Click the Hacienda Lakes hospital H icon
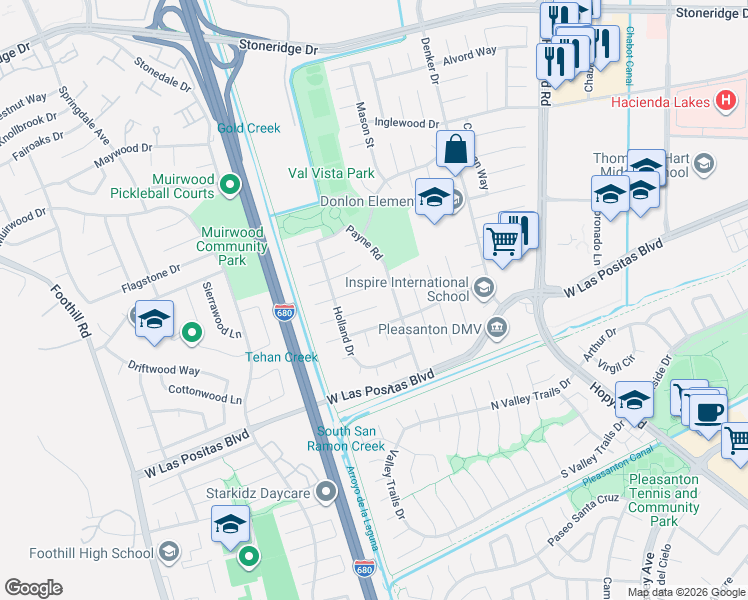 [726, 101]
